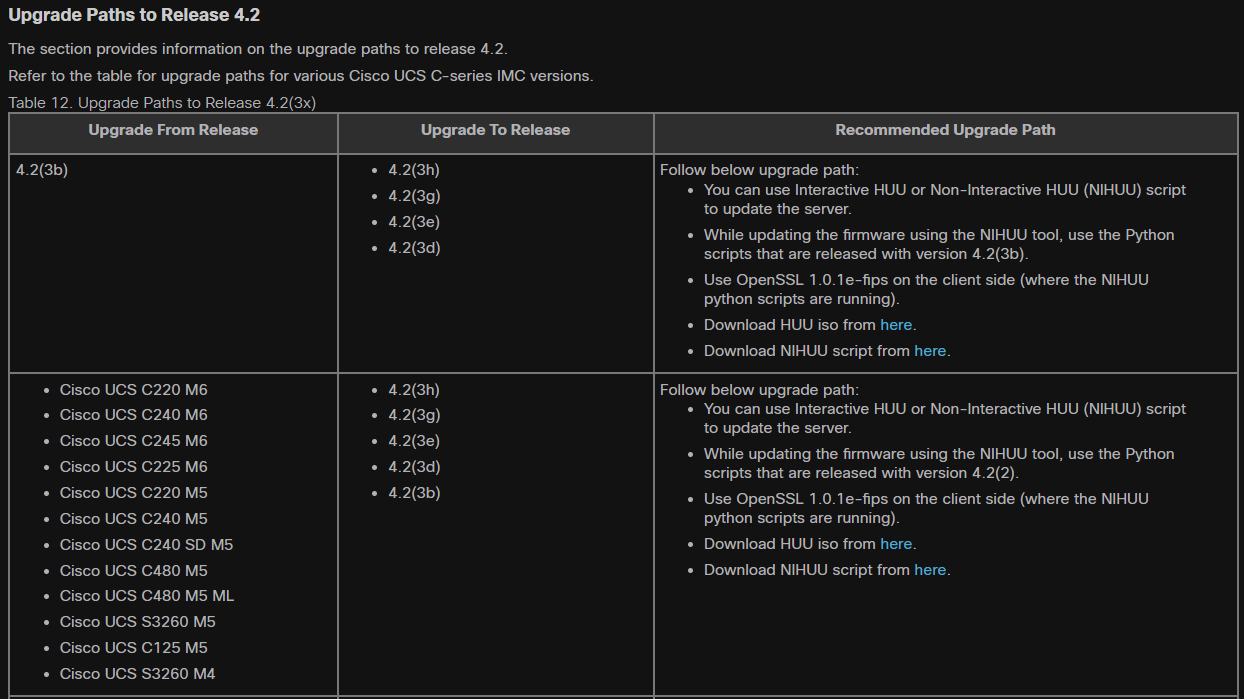The width and height of the screenshot is (1244, 699).
Task: Click the first row's 'Follow below upgrade path:' text
Action: pyautogui.click(x=759, y=170)
